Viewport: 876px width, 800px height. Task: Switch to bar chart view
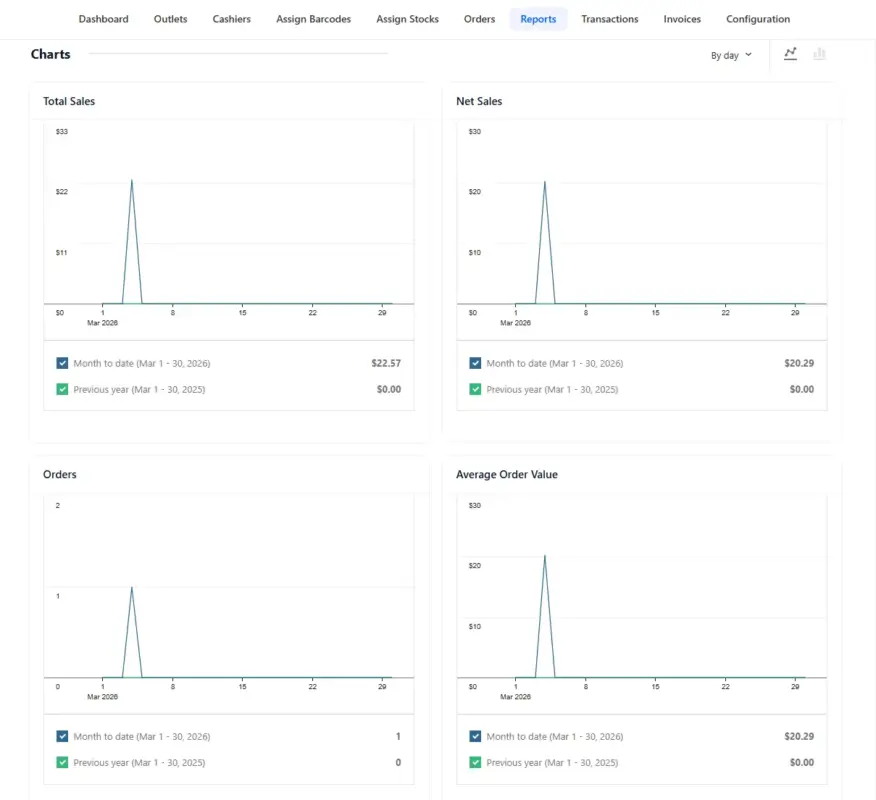pos(819,54)
